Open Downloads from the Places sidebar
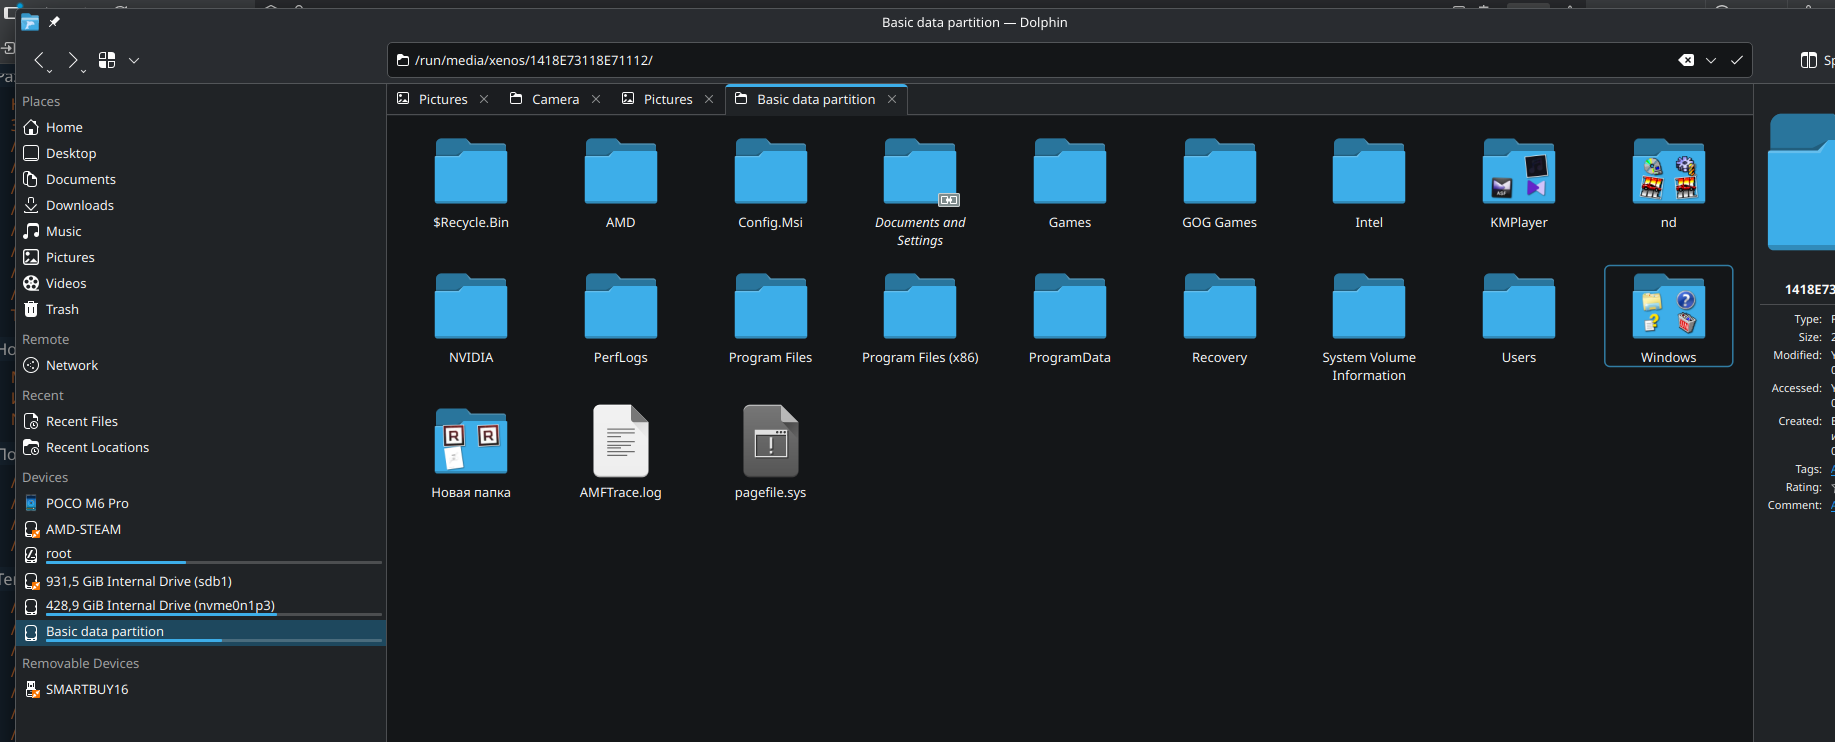 [80, 206]
